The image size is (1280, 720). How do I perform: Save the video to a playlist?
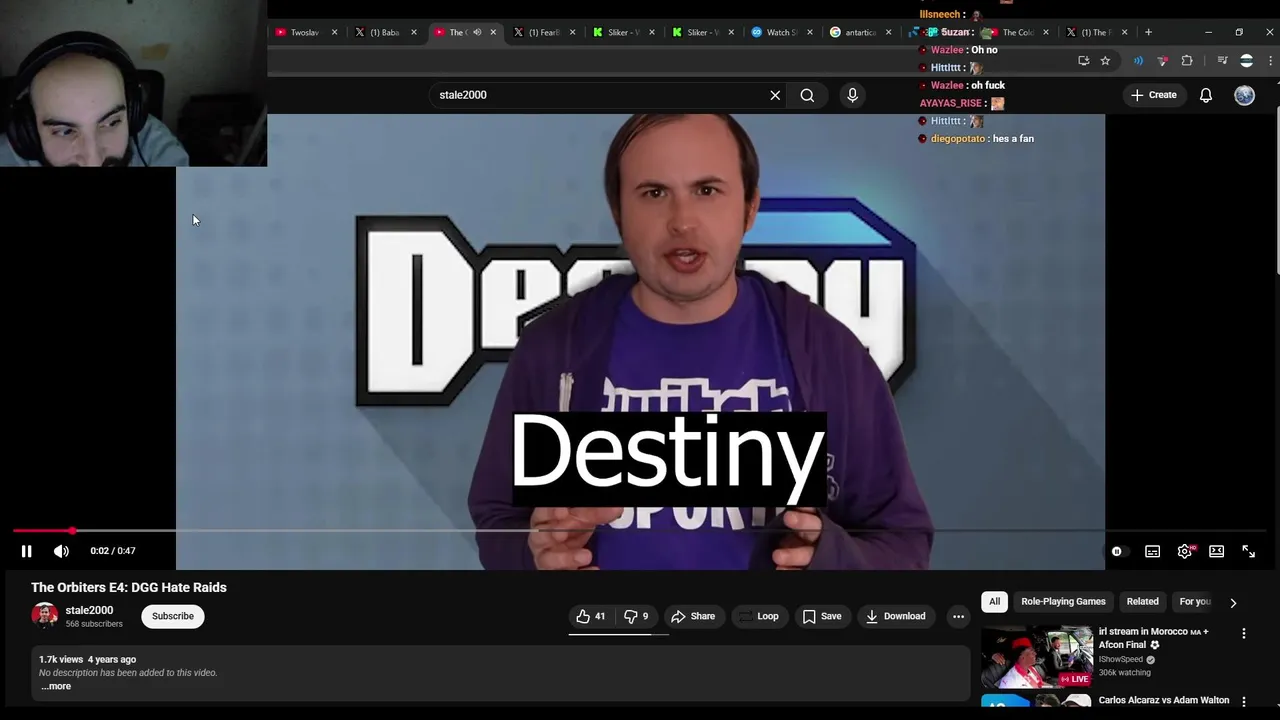coord(821,616)
